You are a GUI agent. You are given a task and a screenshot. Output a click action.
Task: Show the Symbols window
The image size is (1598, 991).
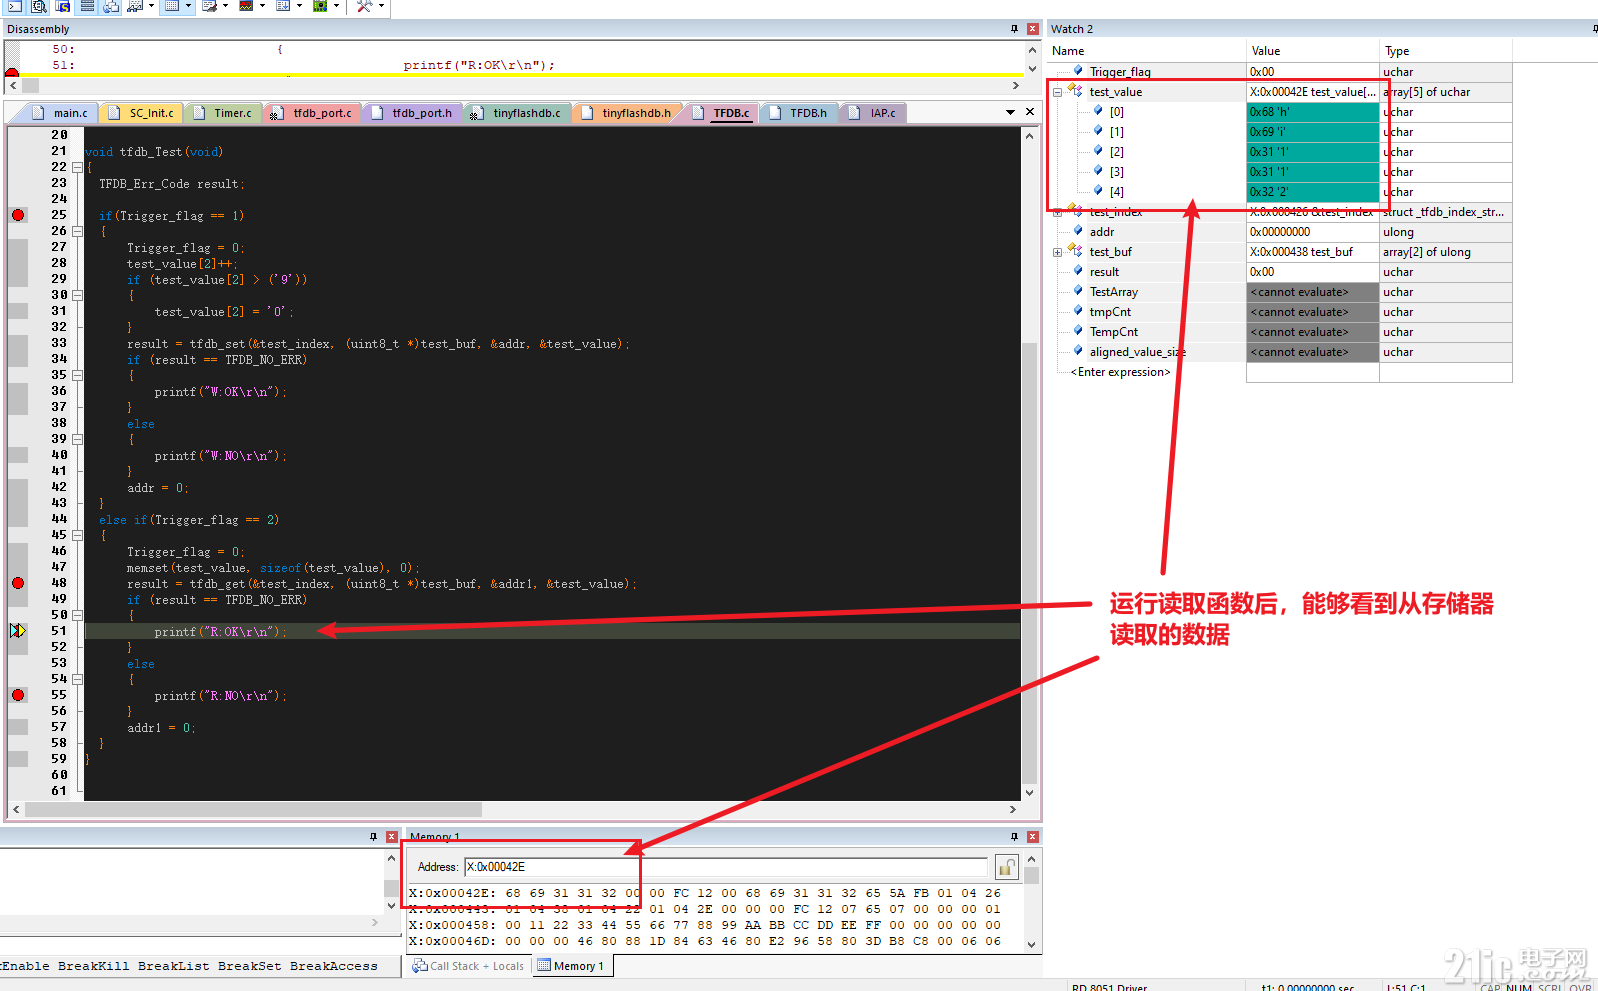pos(62,6)
